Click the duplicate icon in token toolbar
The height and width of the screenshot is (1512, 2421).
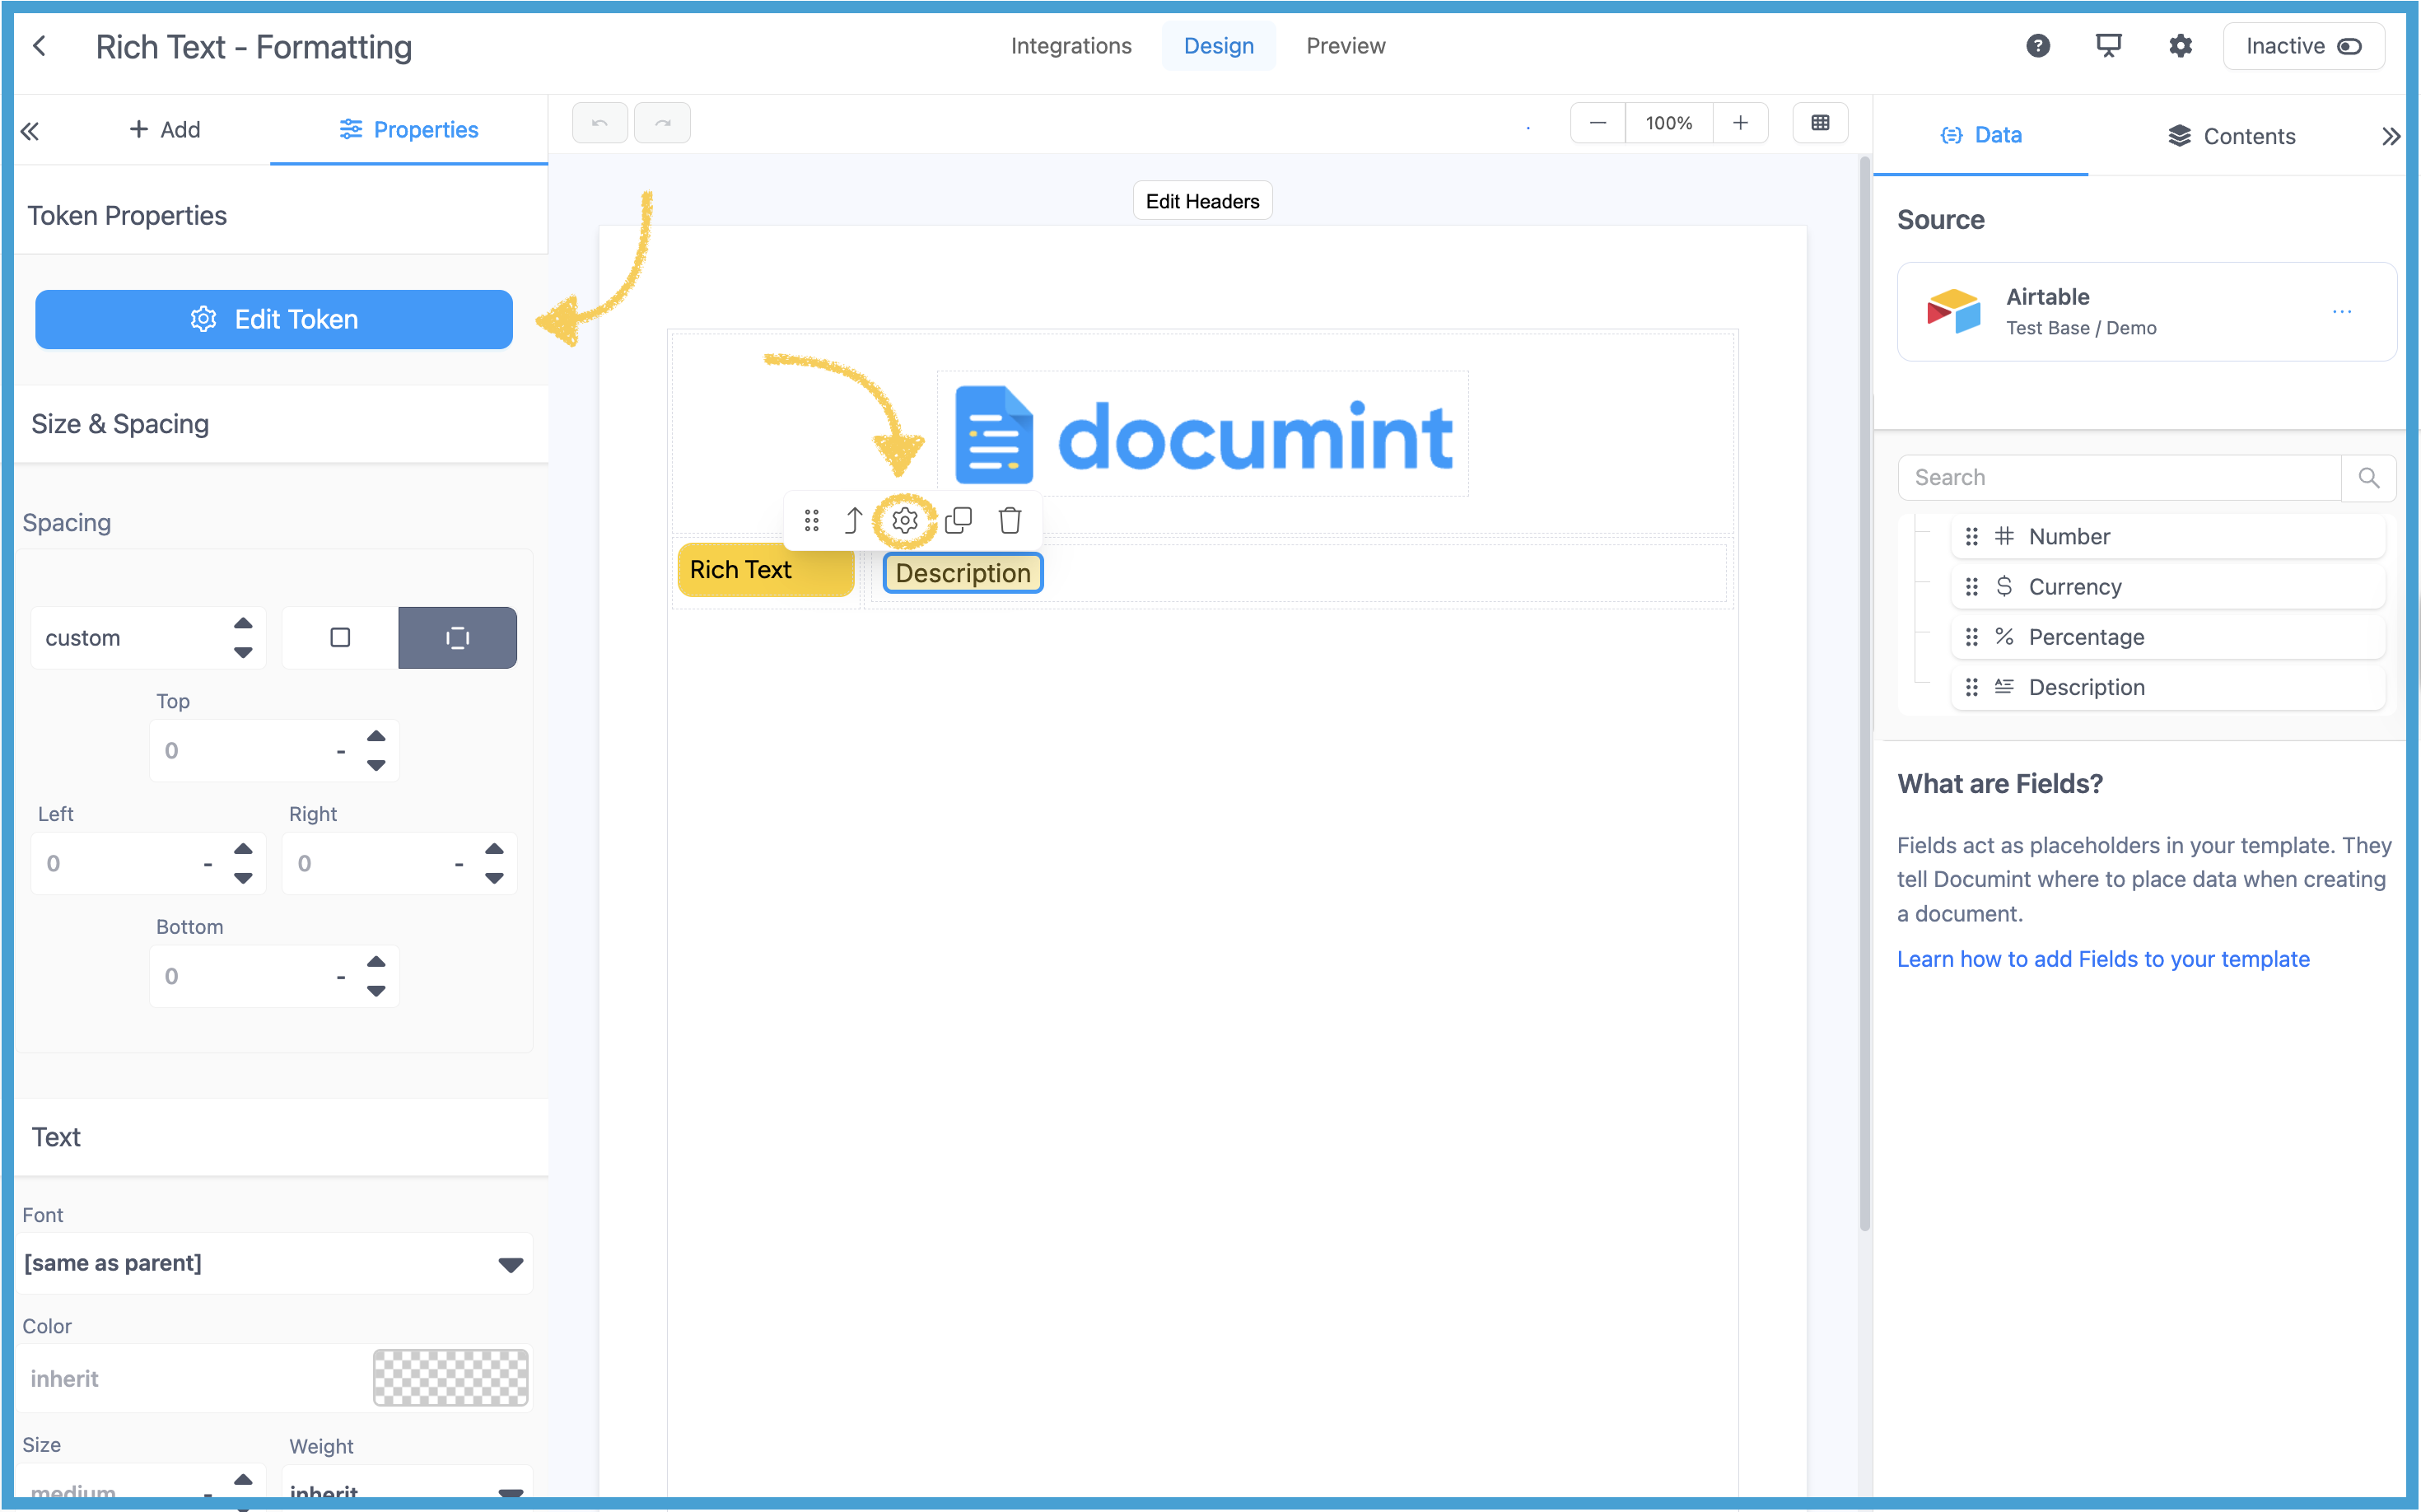(x=958, y=520)
